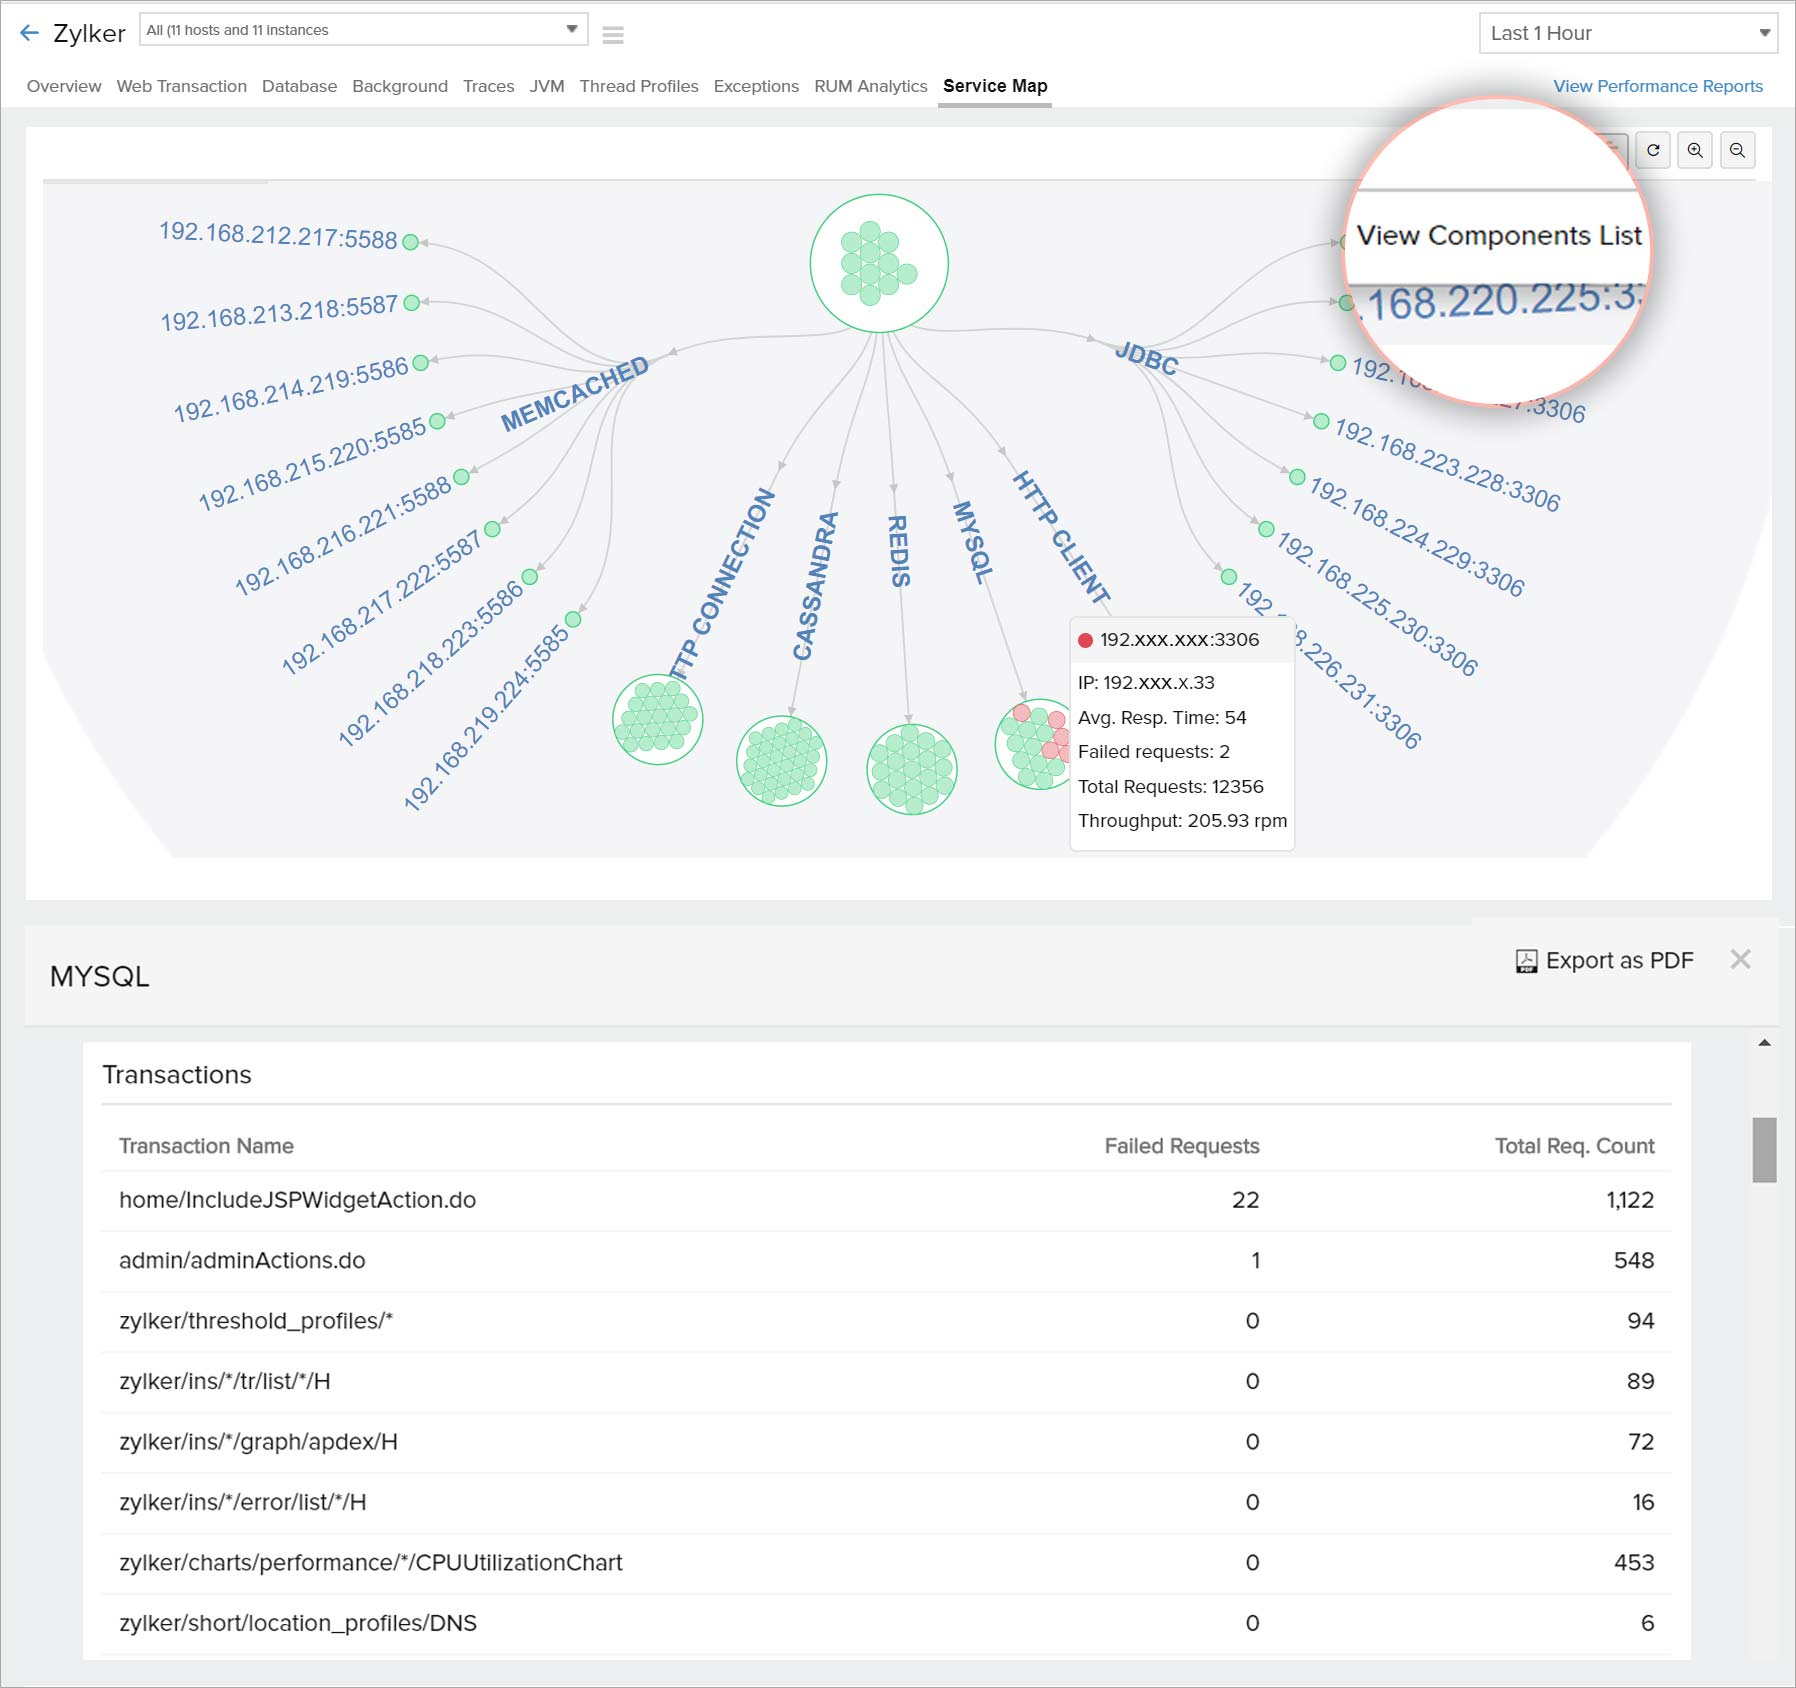Click the zoom out magnifier icon
1796x1688 pixels.
click(1738, 150)
